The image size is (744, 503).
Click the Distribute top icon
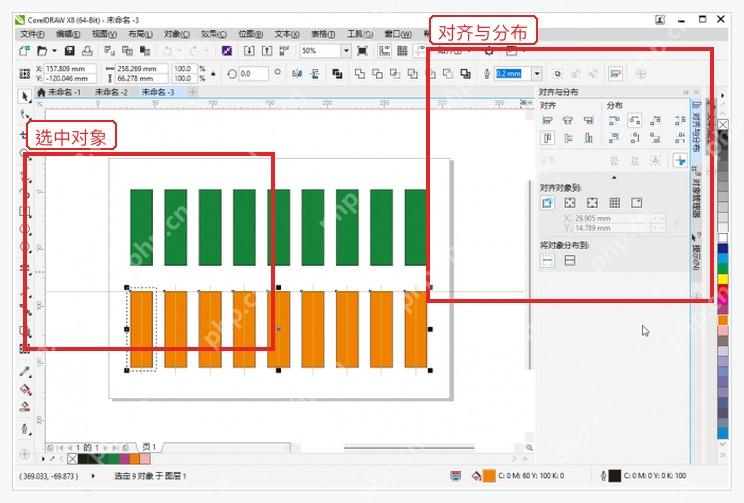click(614, 138)
